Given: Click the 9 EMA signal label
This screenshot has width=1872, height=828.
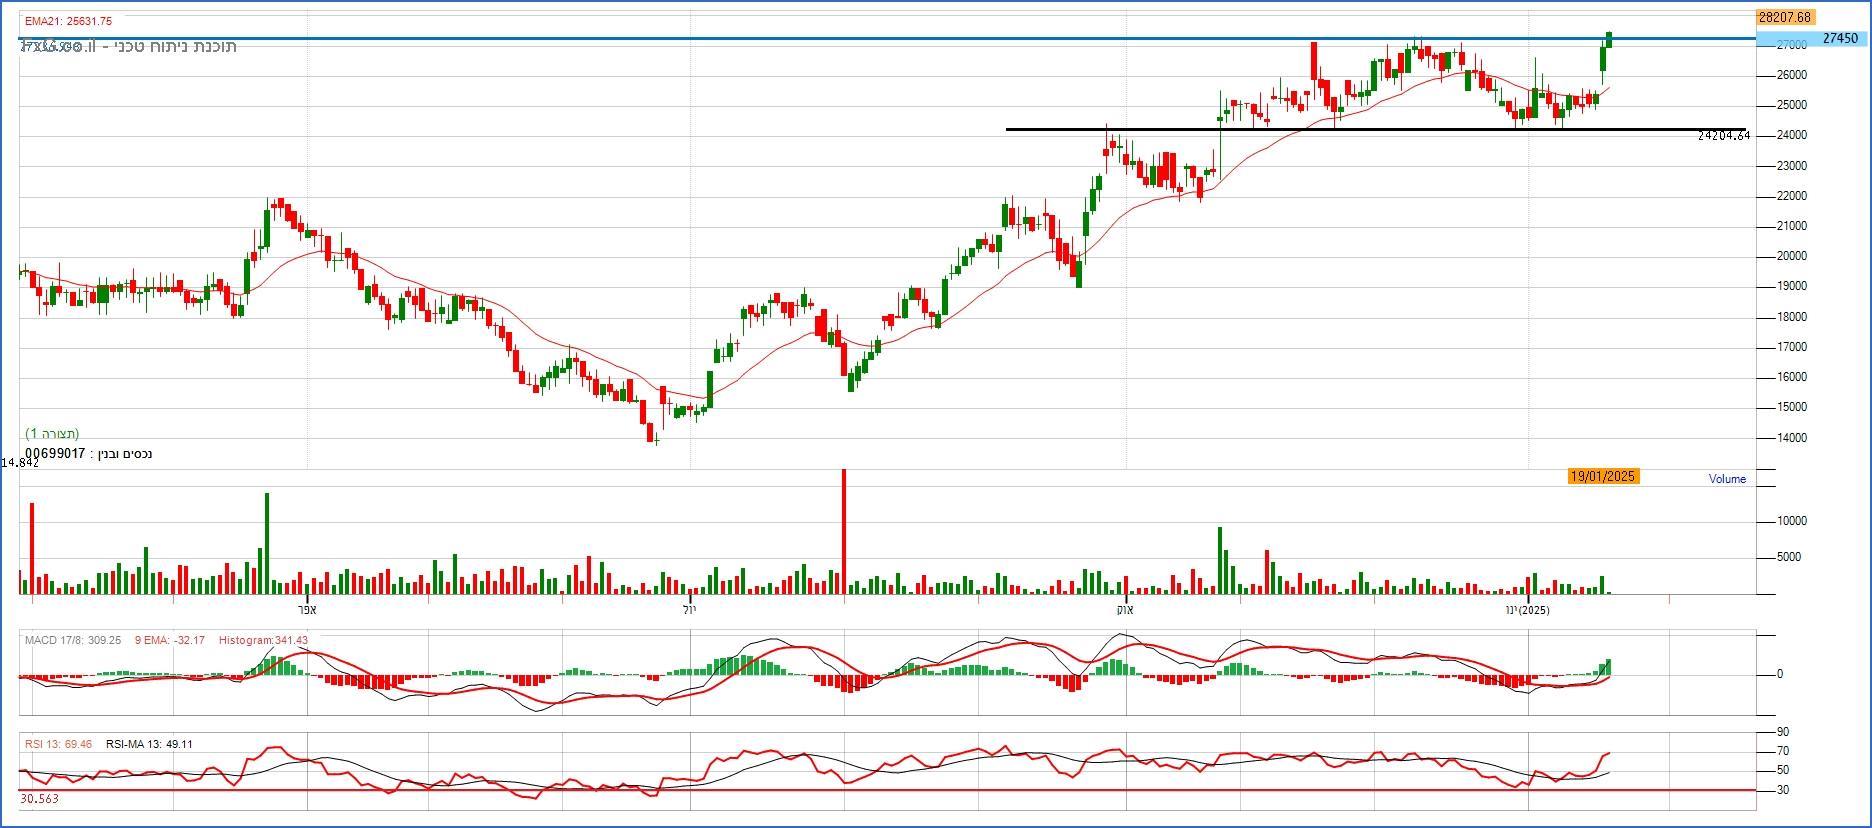Looking at the screenshot, I should point(170,640).
